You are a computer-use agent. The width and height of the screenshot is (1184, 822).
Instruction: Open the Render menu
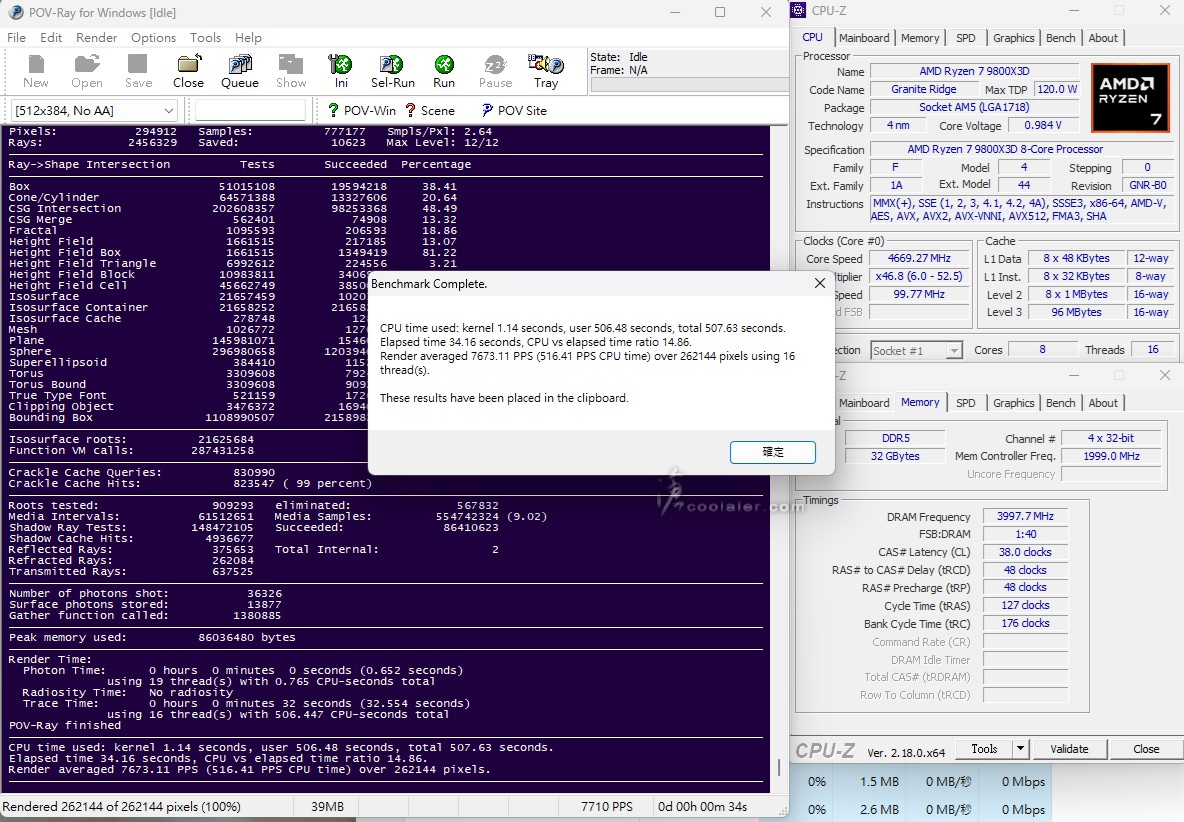point(97,37)
